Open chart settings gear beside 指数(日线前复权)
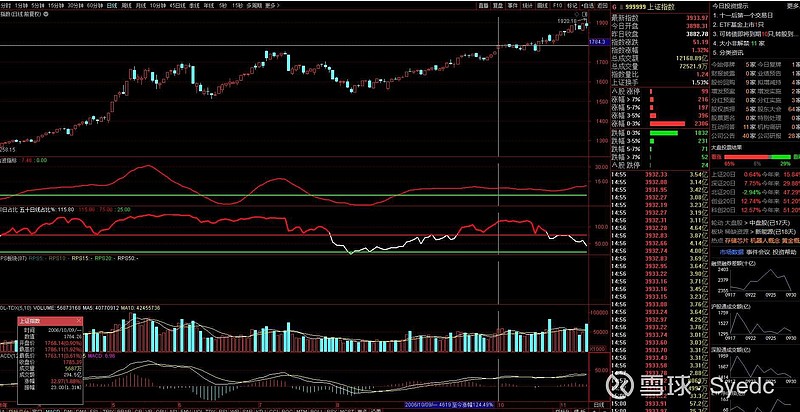Image resolution: width=800 pixels, height=412 pixels. coord(46,13)
